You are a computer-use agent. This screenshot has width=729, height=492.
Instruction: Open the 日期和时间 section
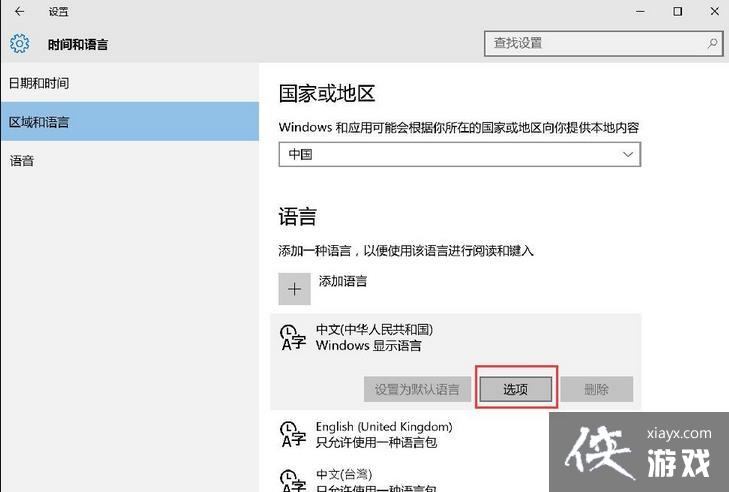coord(130,83)
